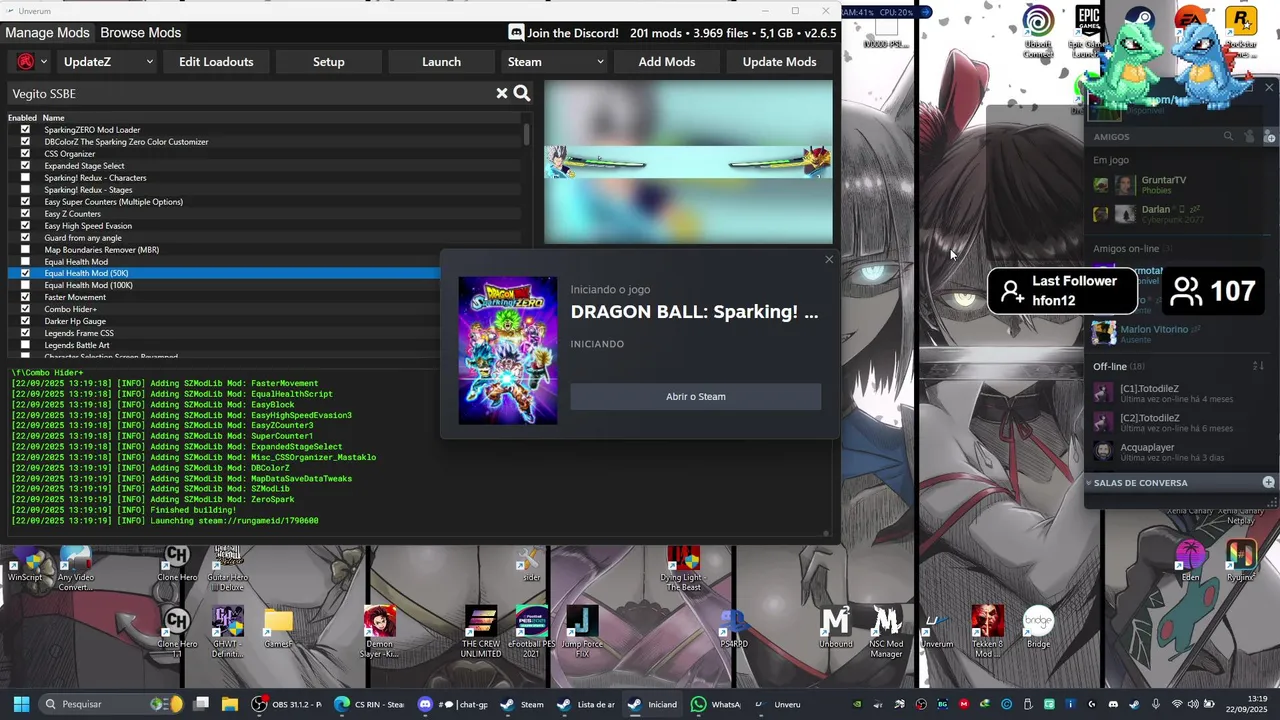
Task: Open Discord tray icon
Action: click(1113, 704)
